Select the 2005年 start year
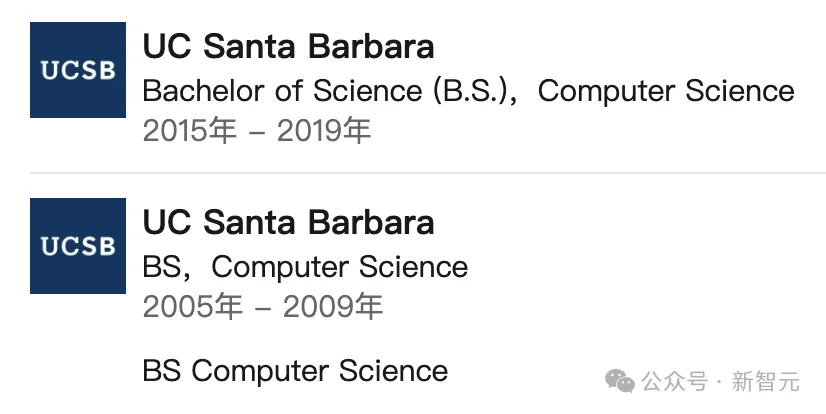 click(x=192, y=307)
